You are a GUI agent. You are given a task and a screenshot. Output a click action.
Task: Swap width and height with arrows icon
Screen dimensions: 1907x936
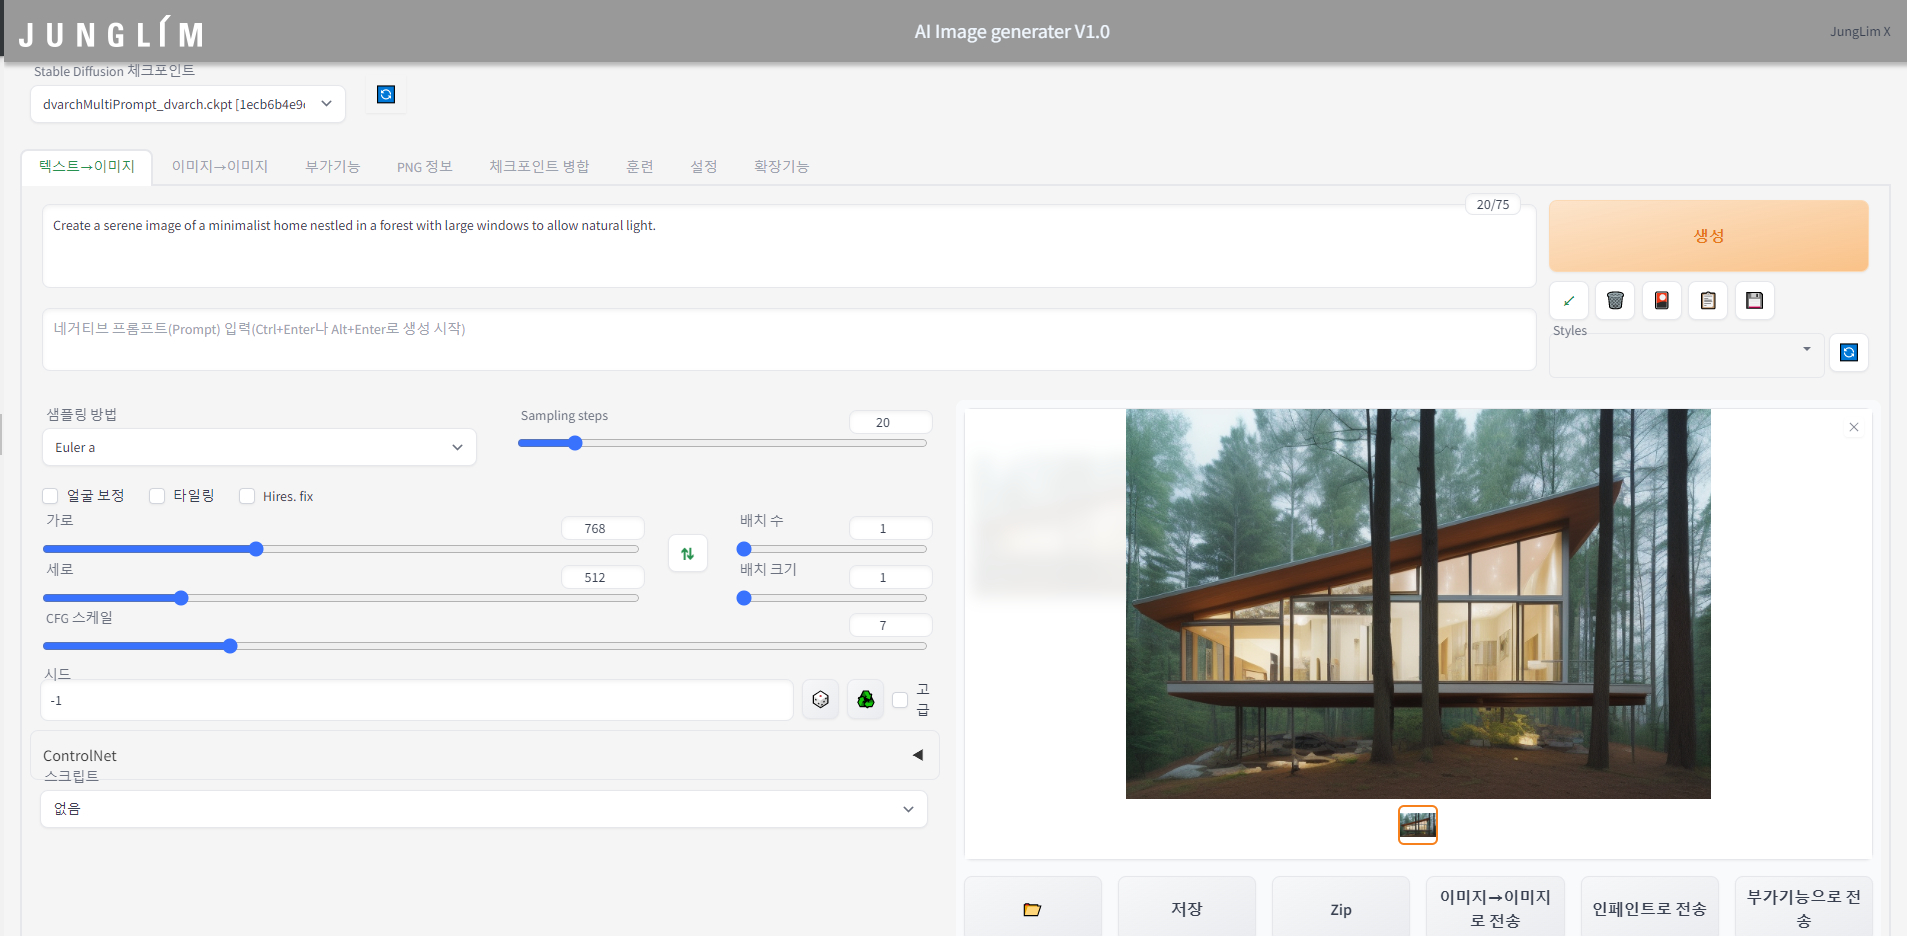pyautogui.click(x=688, y=554)
